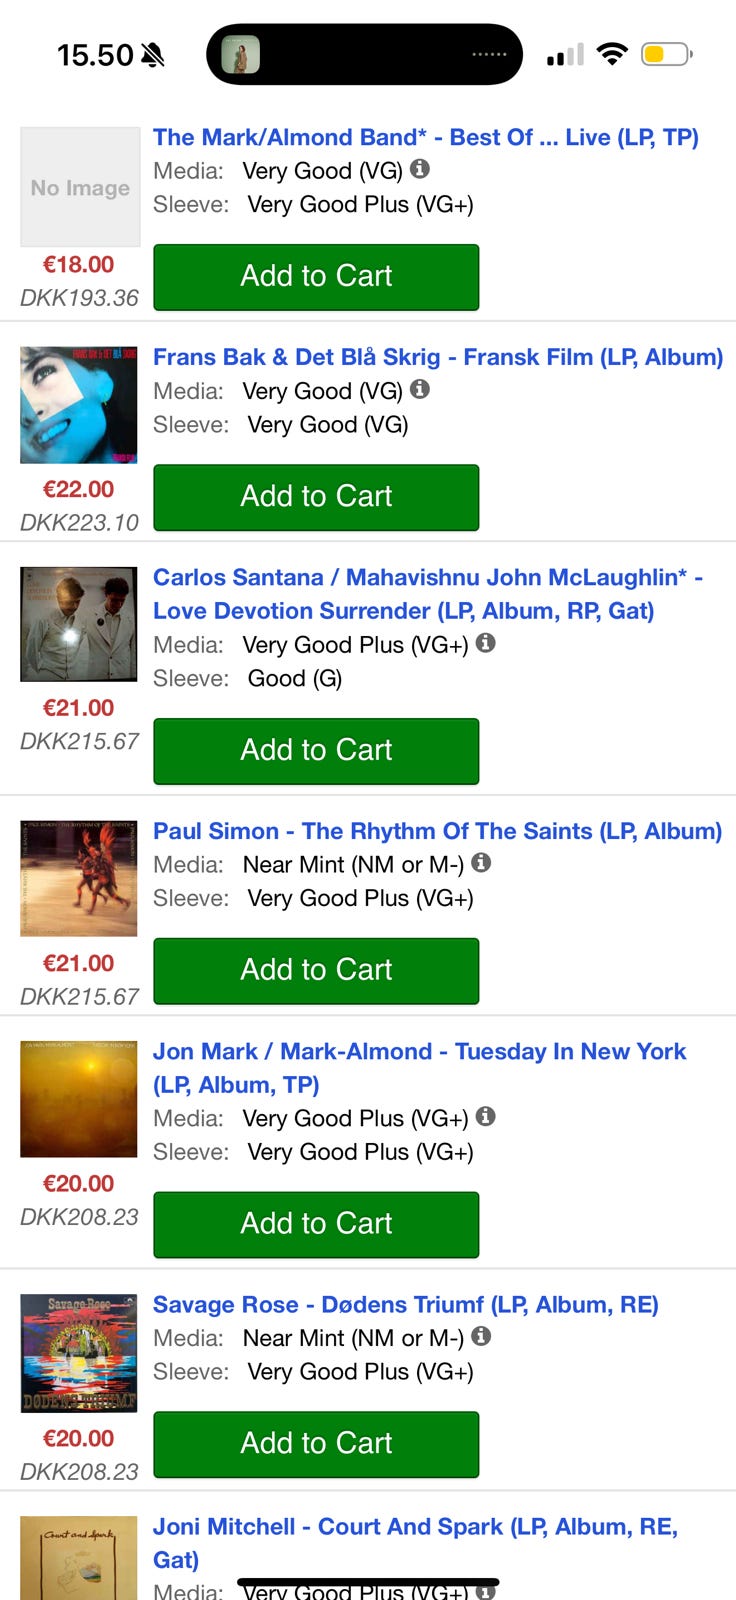The image size is (736, 1600).
Task: Open Frans Bak & Det Blå Skrig listing link
Action: coord(437,357)
